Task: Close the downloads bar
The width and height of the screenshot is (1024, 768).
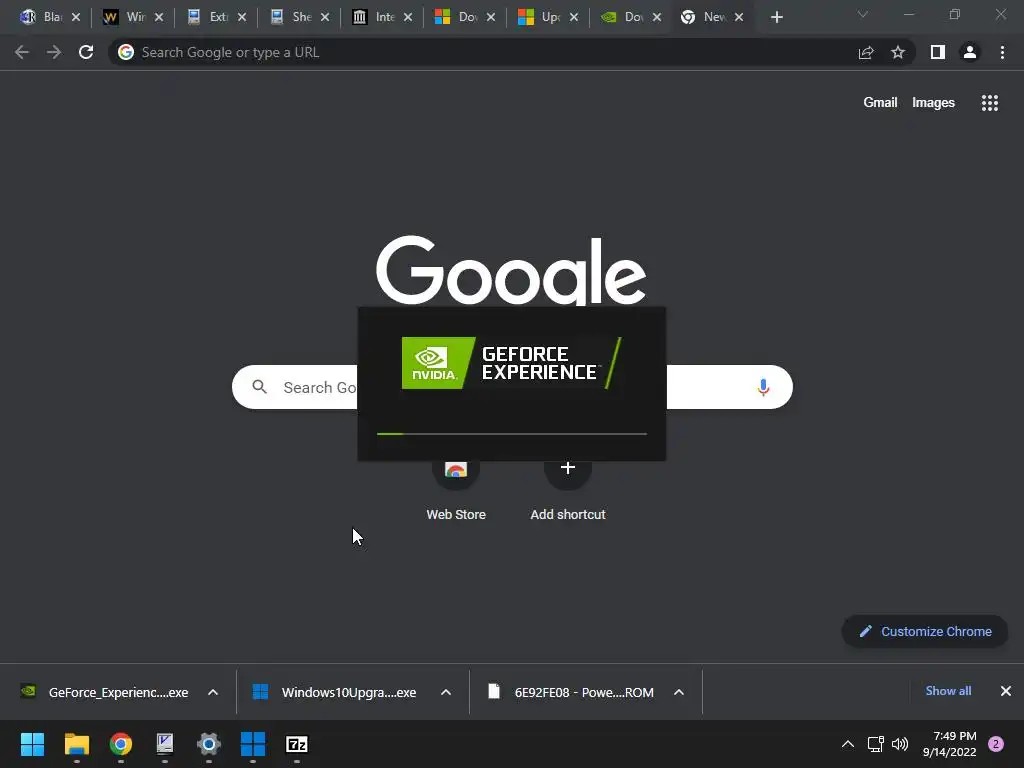Action: click(x=1006, y=691)
